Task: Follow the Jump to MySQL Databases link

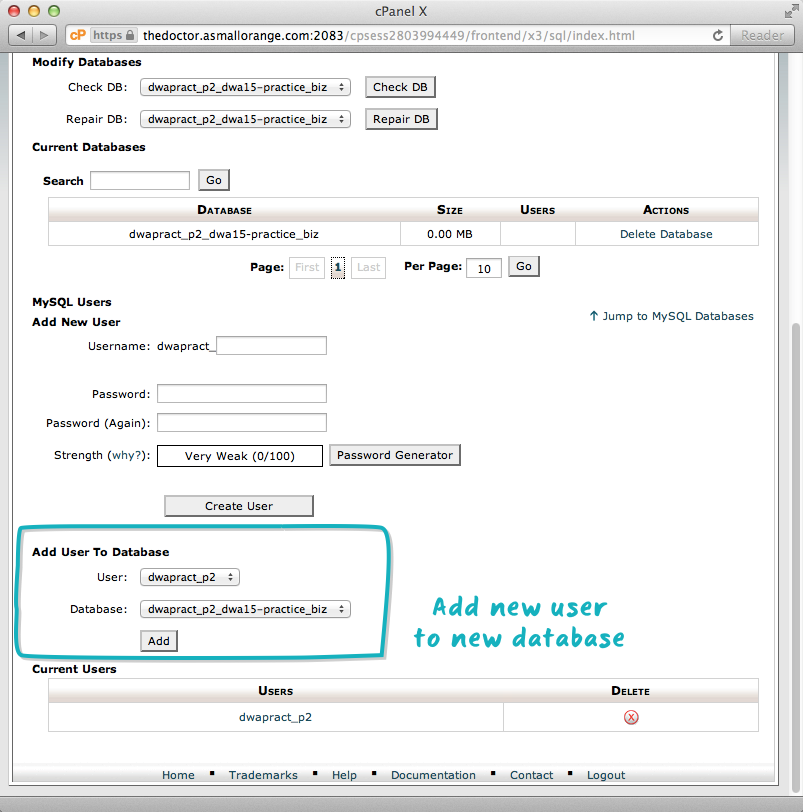Action: tap(671, 316)
